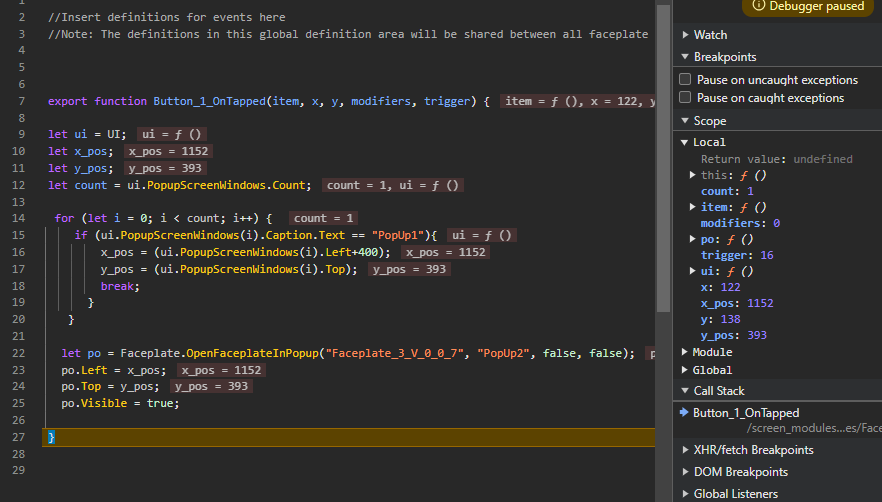Collapse the Scope section

point(685,121)
